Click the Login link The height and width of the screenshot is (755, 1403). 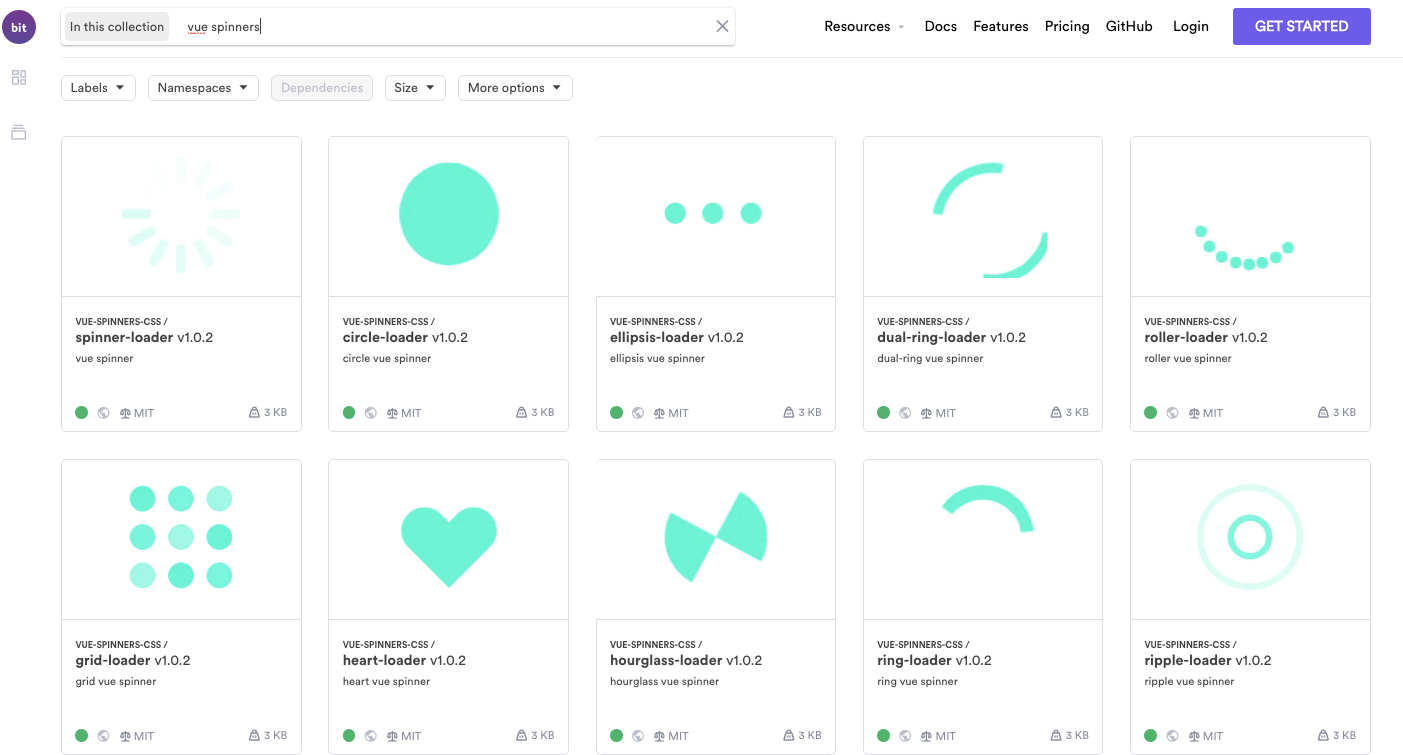(x=1191, y=27)
